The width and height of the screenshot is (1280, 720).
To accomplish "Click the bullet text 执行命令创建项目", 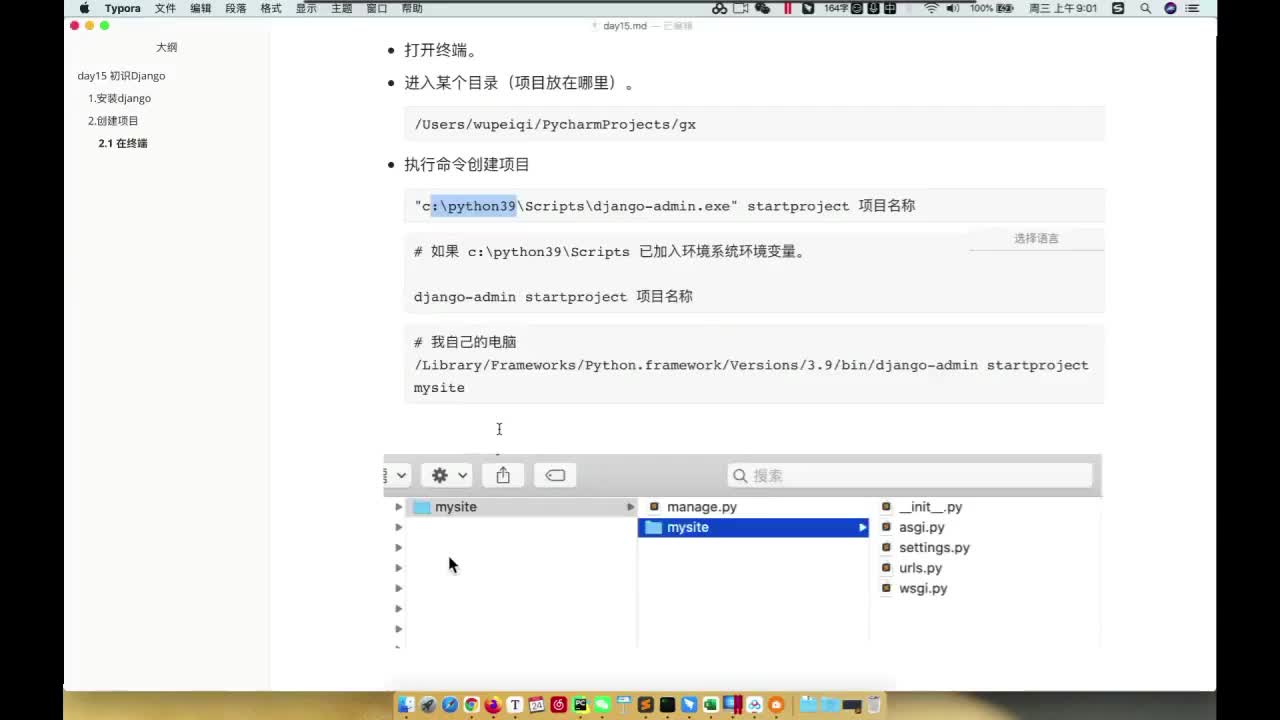I will 467,164.
